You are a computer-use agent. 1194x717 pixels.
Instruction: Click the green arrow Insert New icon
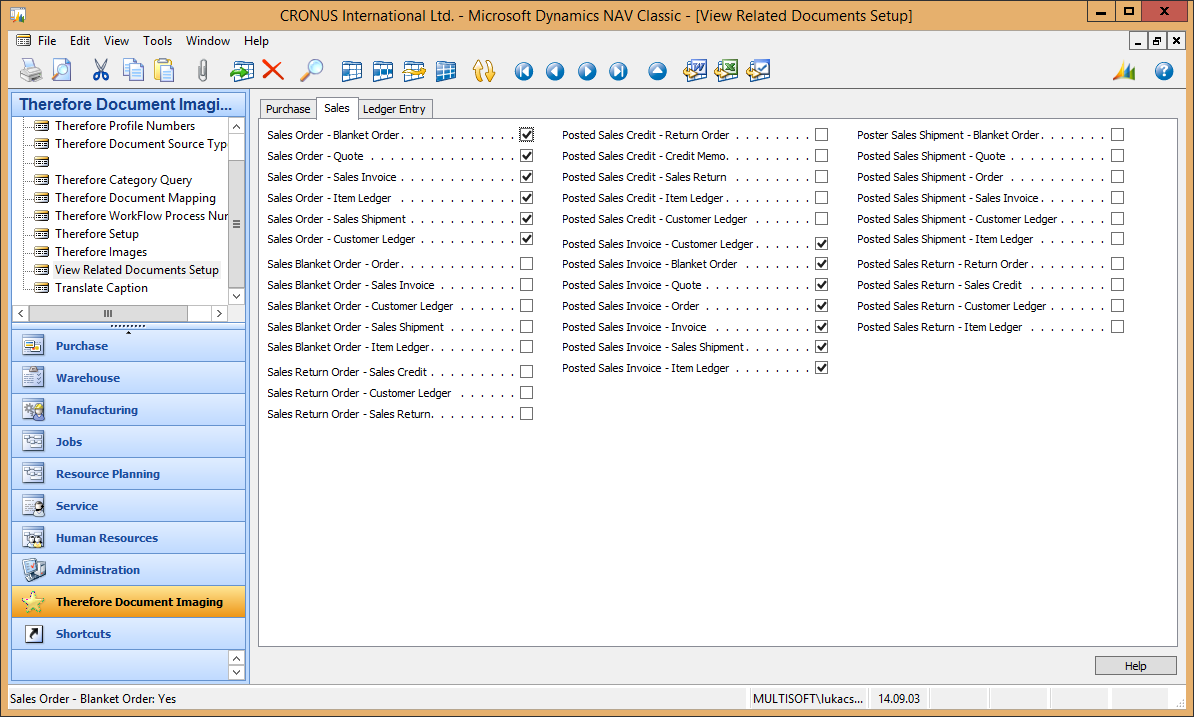pos(242,71)
